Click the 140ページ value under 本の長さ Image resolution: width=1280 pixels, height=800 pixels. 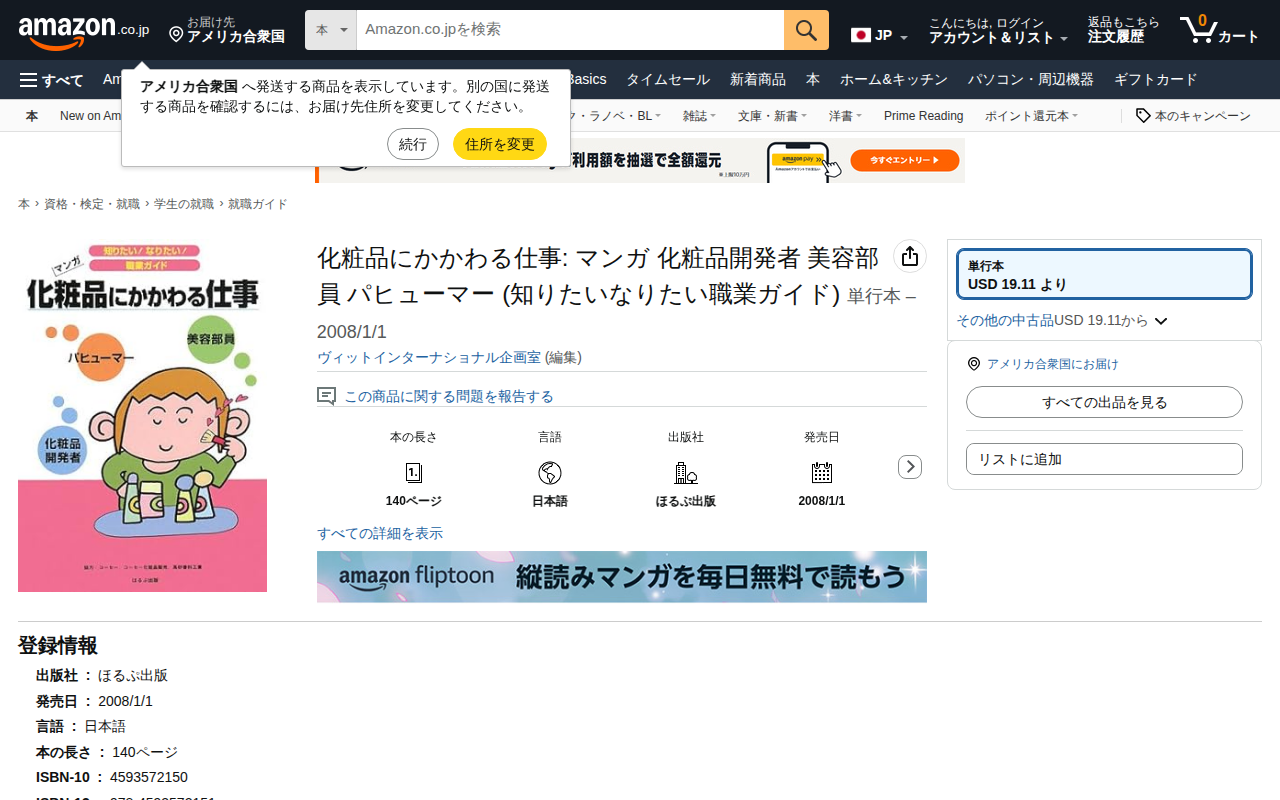click(414, 501)
